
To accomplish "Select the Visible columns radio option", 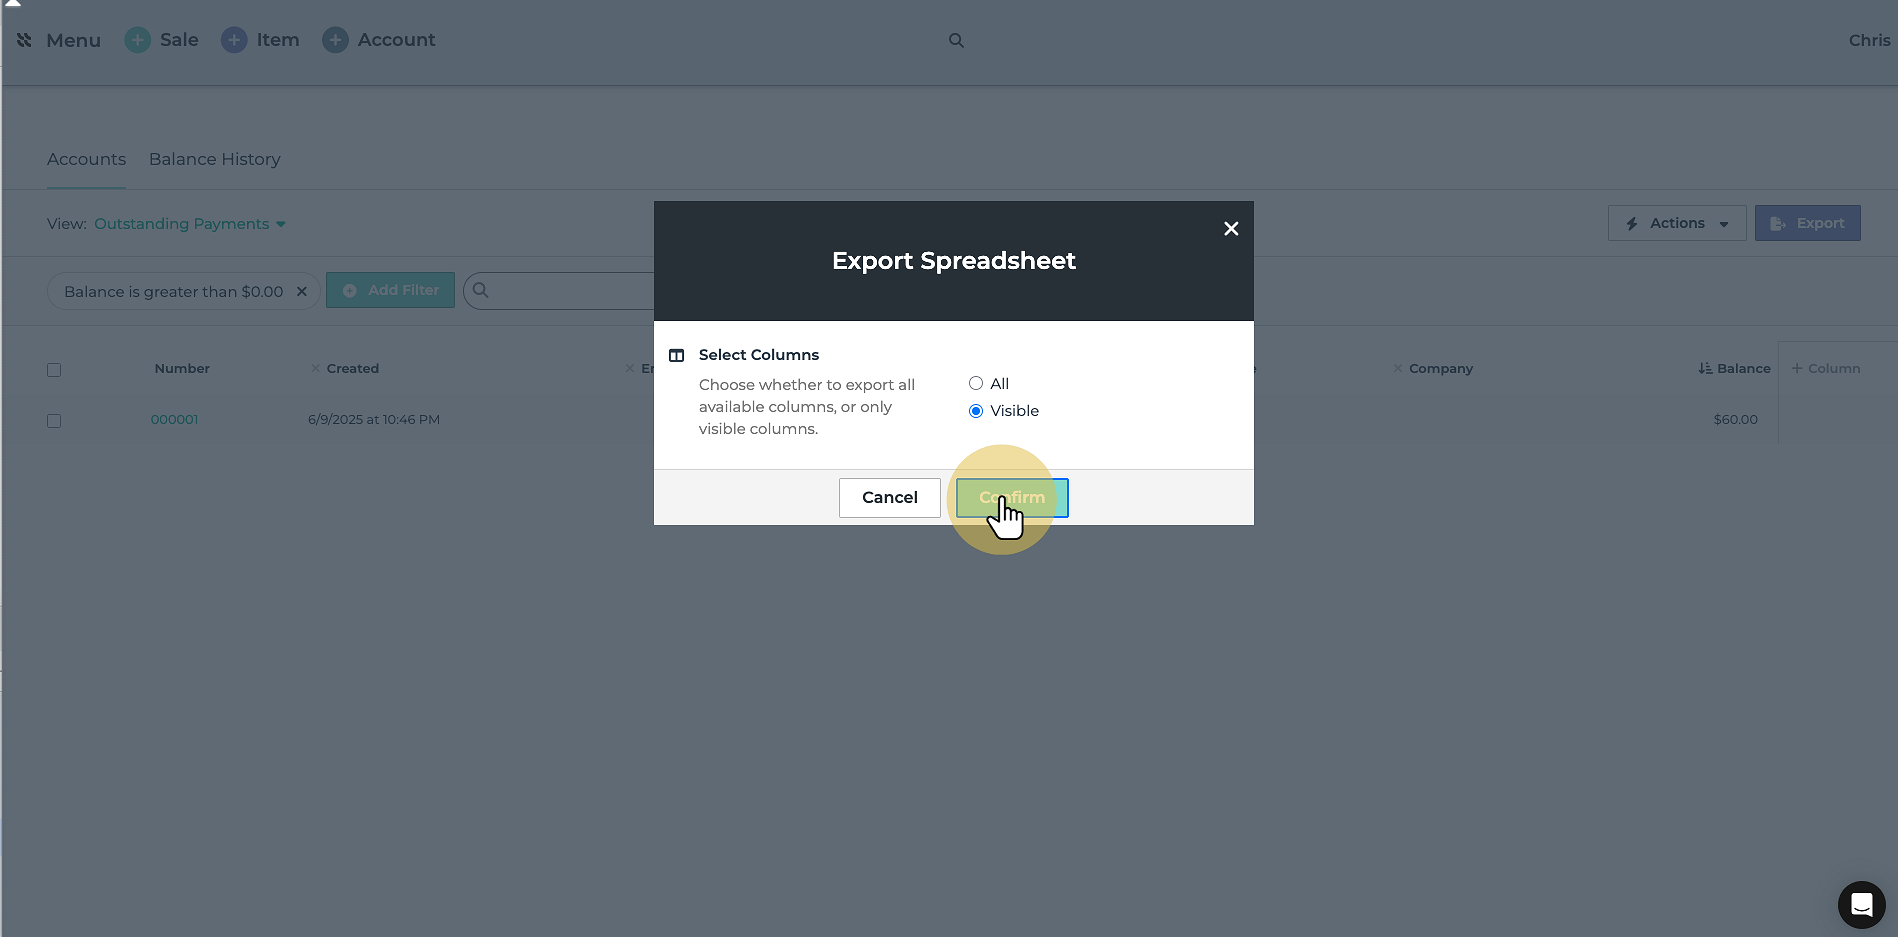I will click(x=976, y=411).
